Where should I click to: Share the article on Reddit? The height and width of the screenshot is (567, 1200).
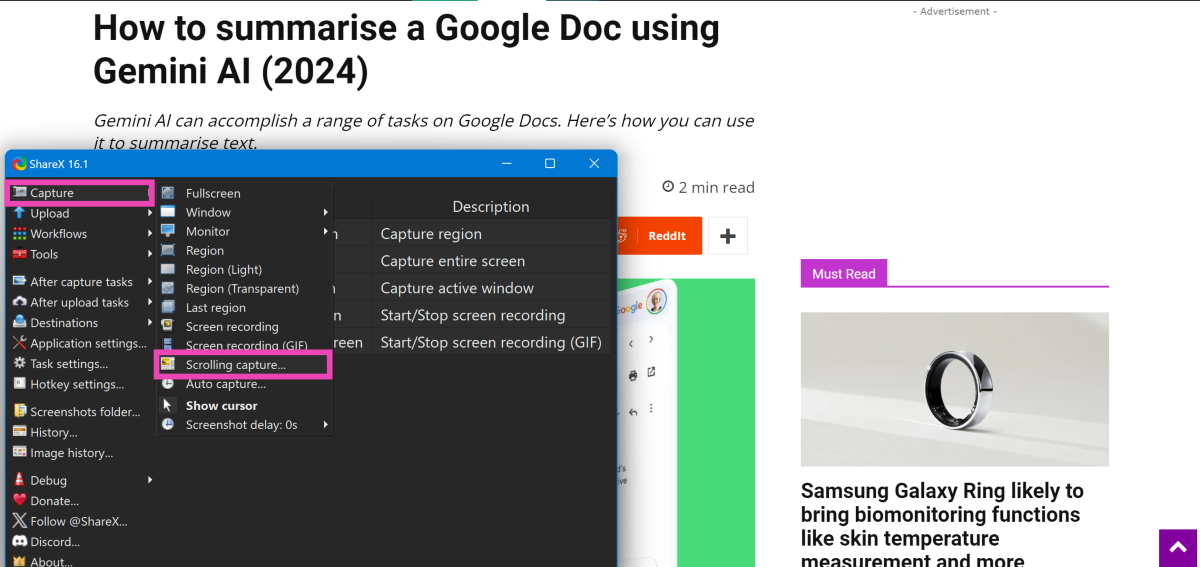pyautogui.click(x=658, y=236)
